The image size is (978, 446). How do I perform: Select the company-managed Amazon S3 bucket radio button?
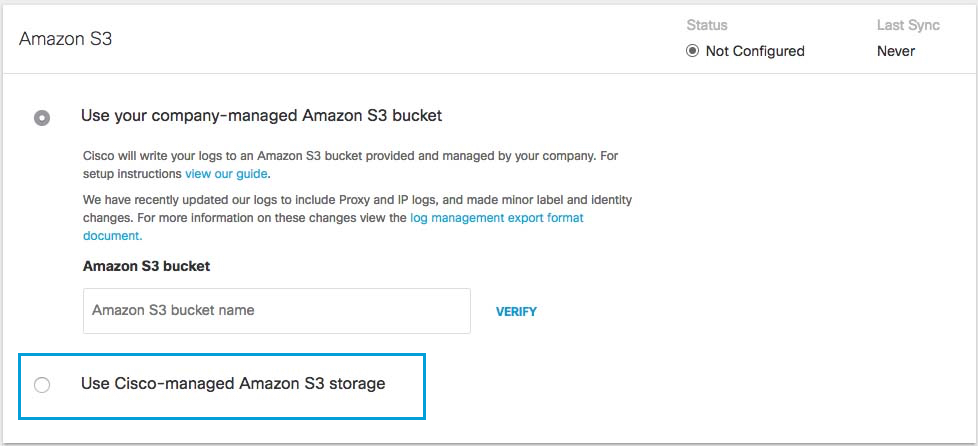(42, 117)
